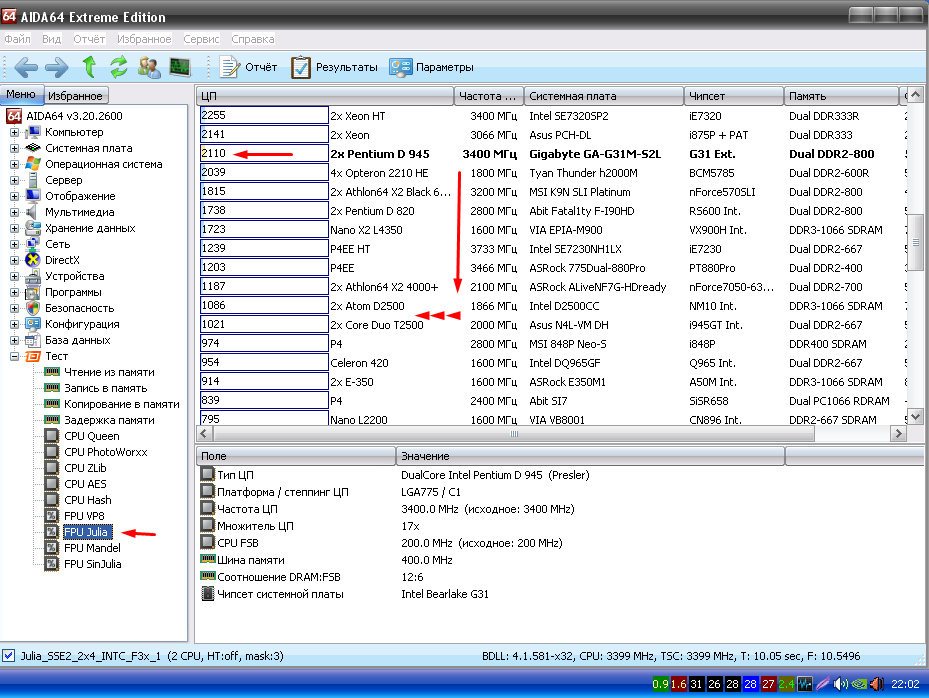
Task: Open the Файл menu
Action: click(17, 39)
